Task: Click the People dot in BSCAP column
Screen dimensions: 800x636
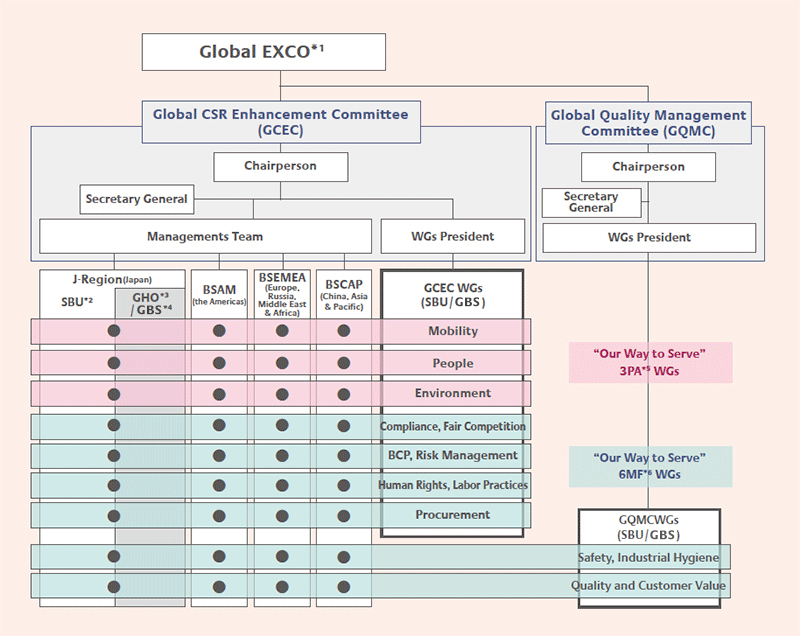Action: [344, 363]
